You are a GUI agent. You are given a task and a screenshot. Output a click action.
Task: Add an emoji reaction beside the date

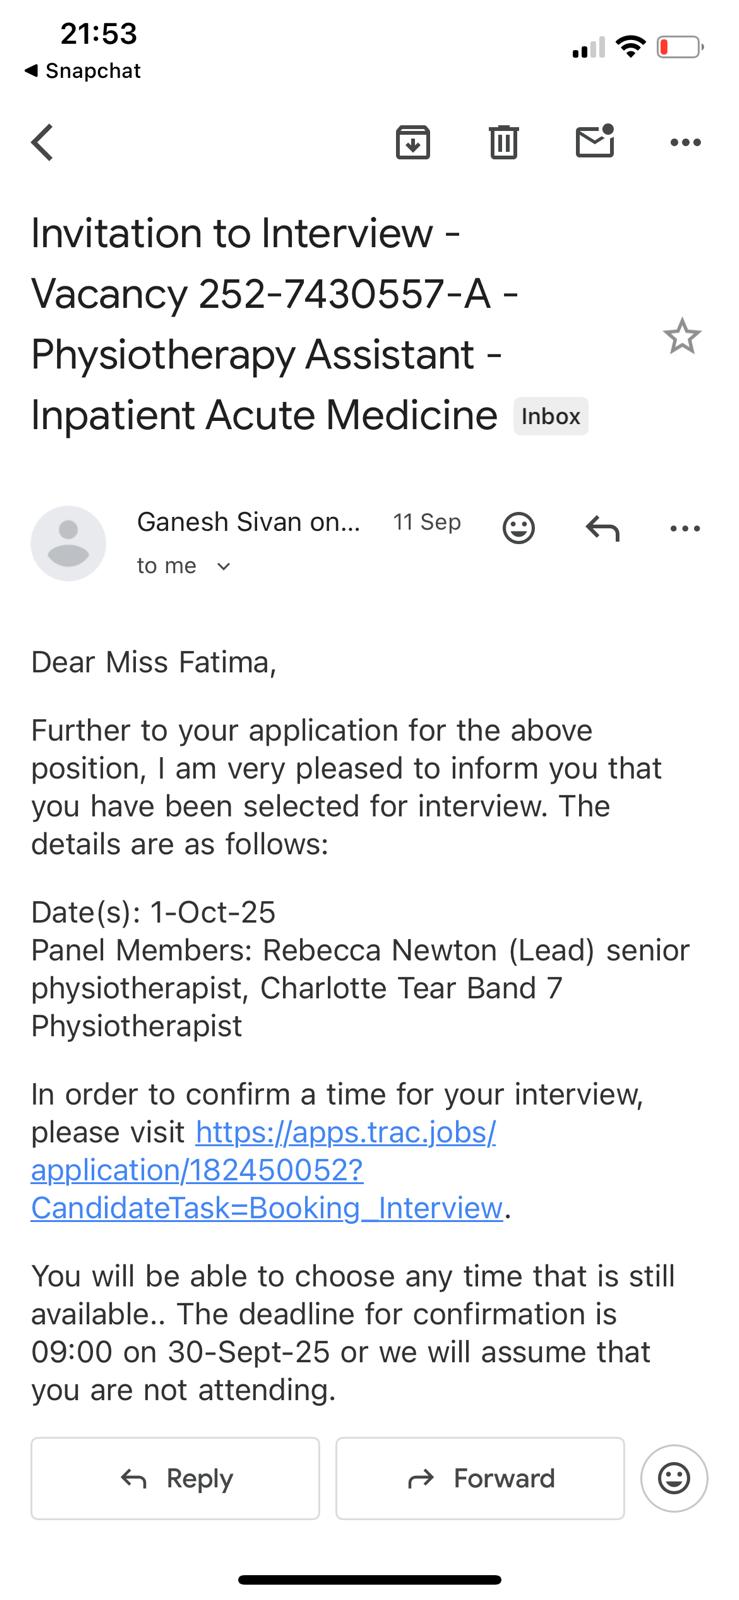[x=518, y=527]
